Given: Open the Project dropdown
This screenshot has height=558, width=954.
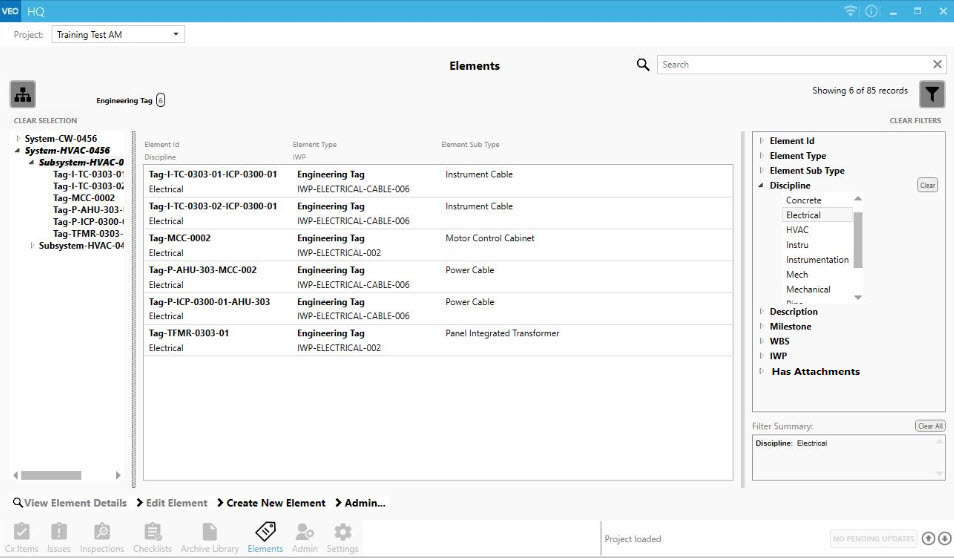Looking at the screenshot, I should pyautogui.click(x=118, y=35).
